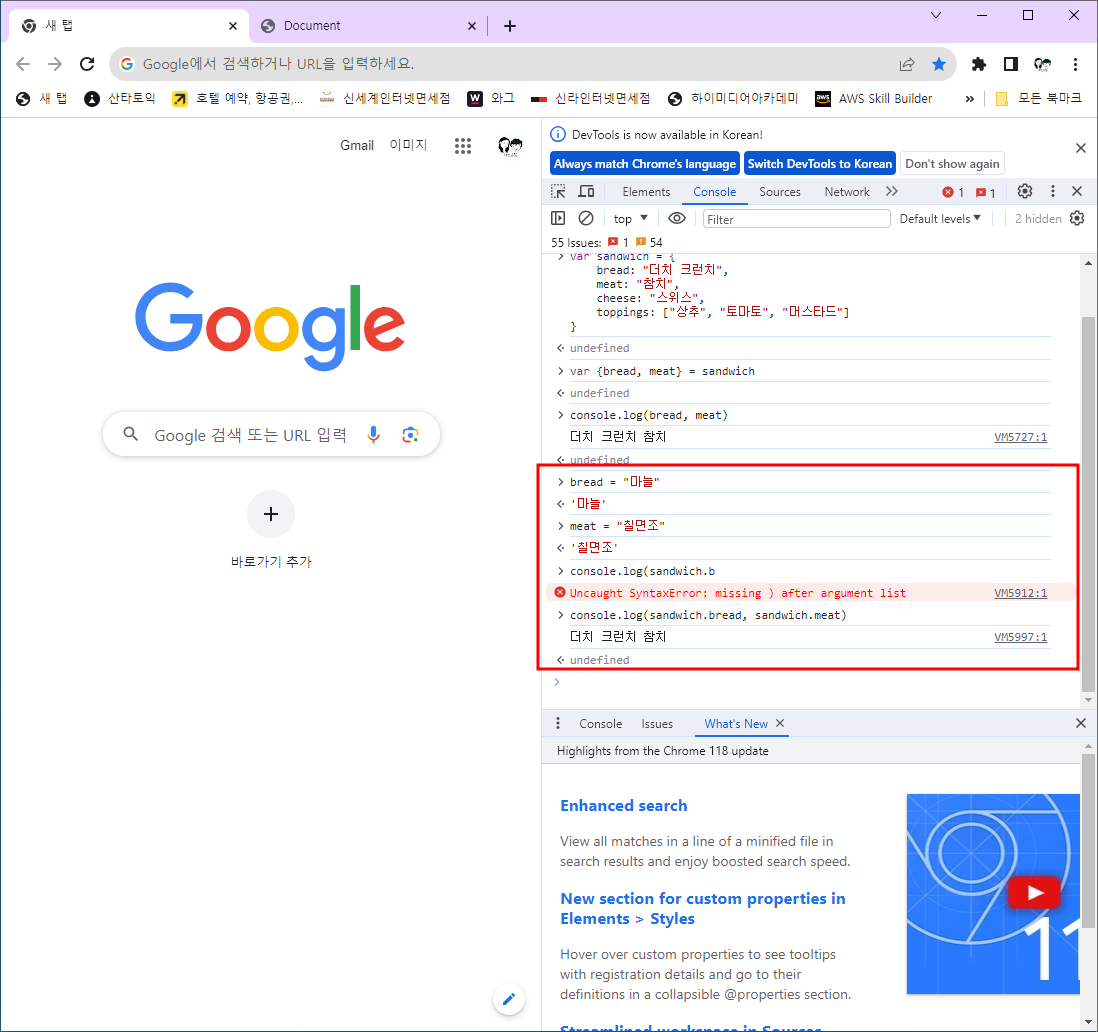Click the share page icon in address bar
Screen dimensions: 1098x1032
click(x=907, y=64)
